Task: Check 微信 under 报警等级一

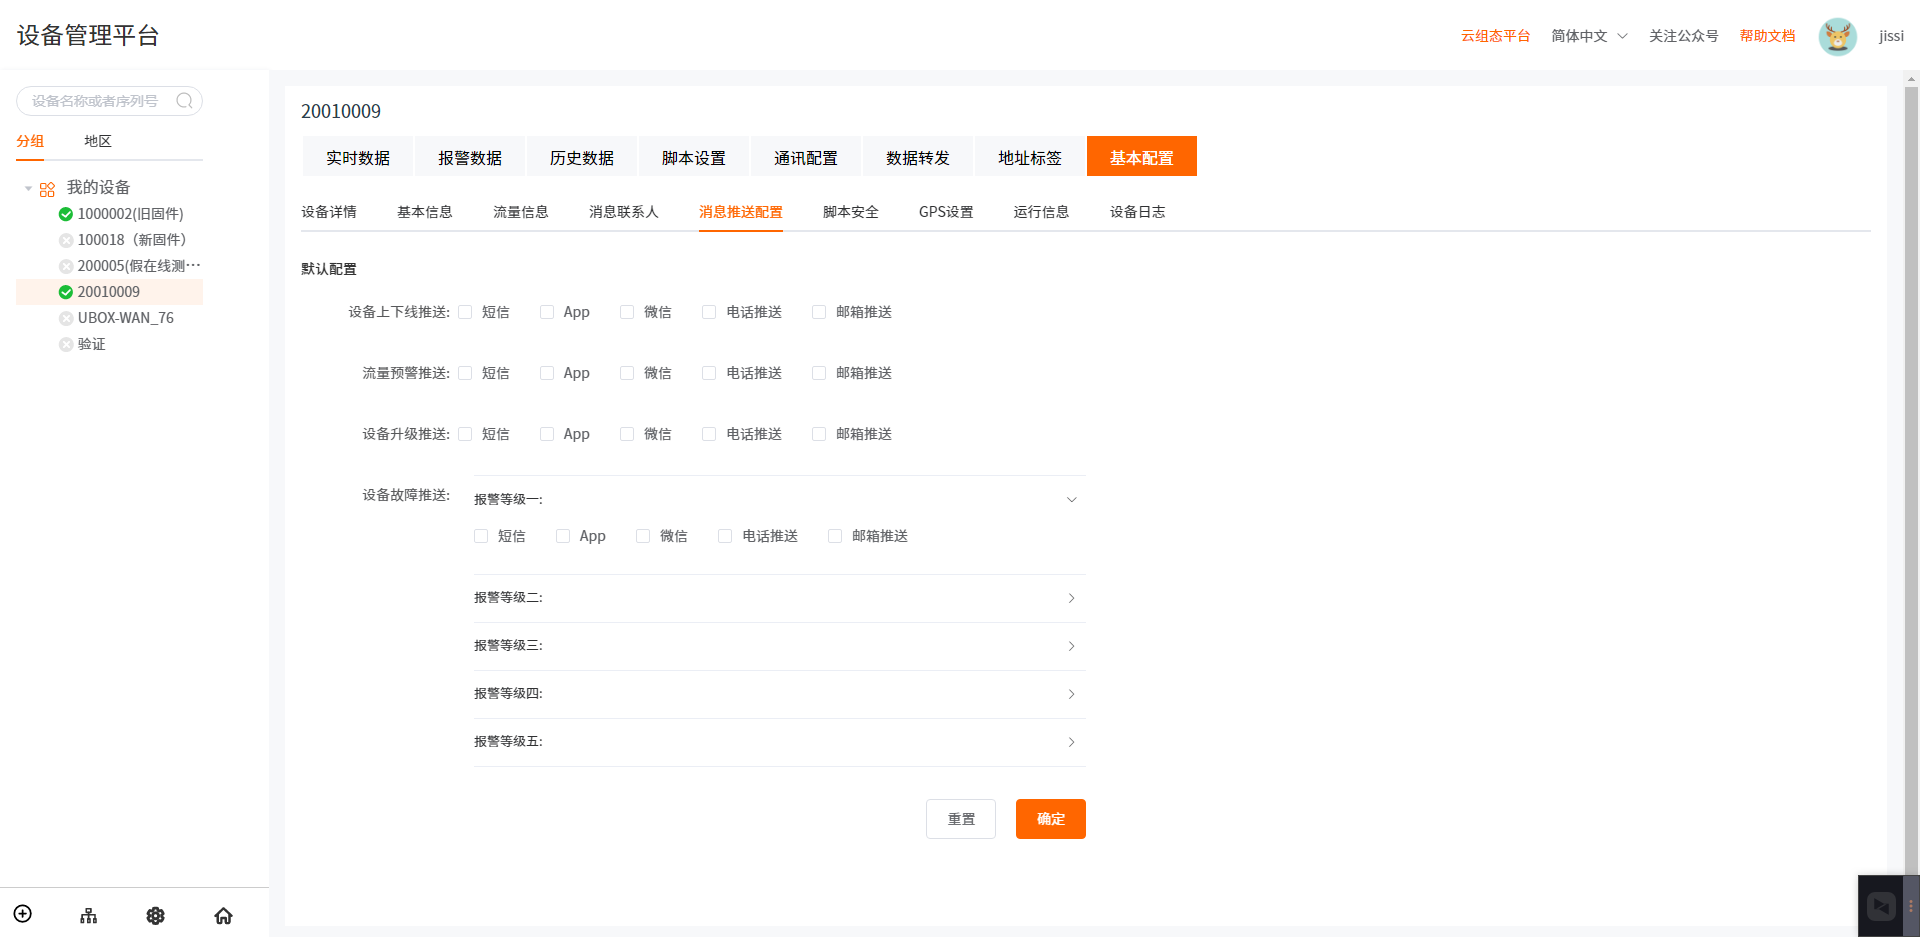Action: click(643, 536)
